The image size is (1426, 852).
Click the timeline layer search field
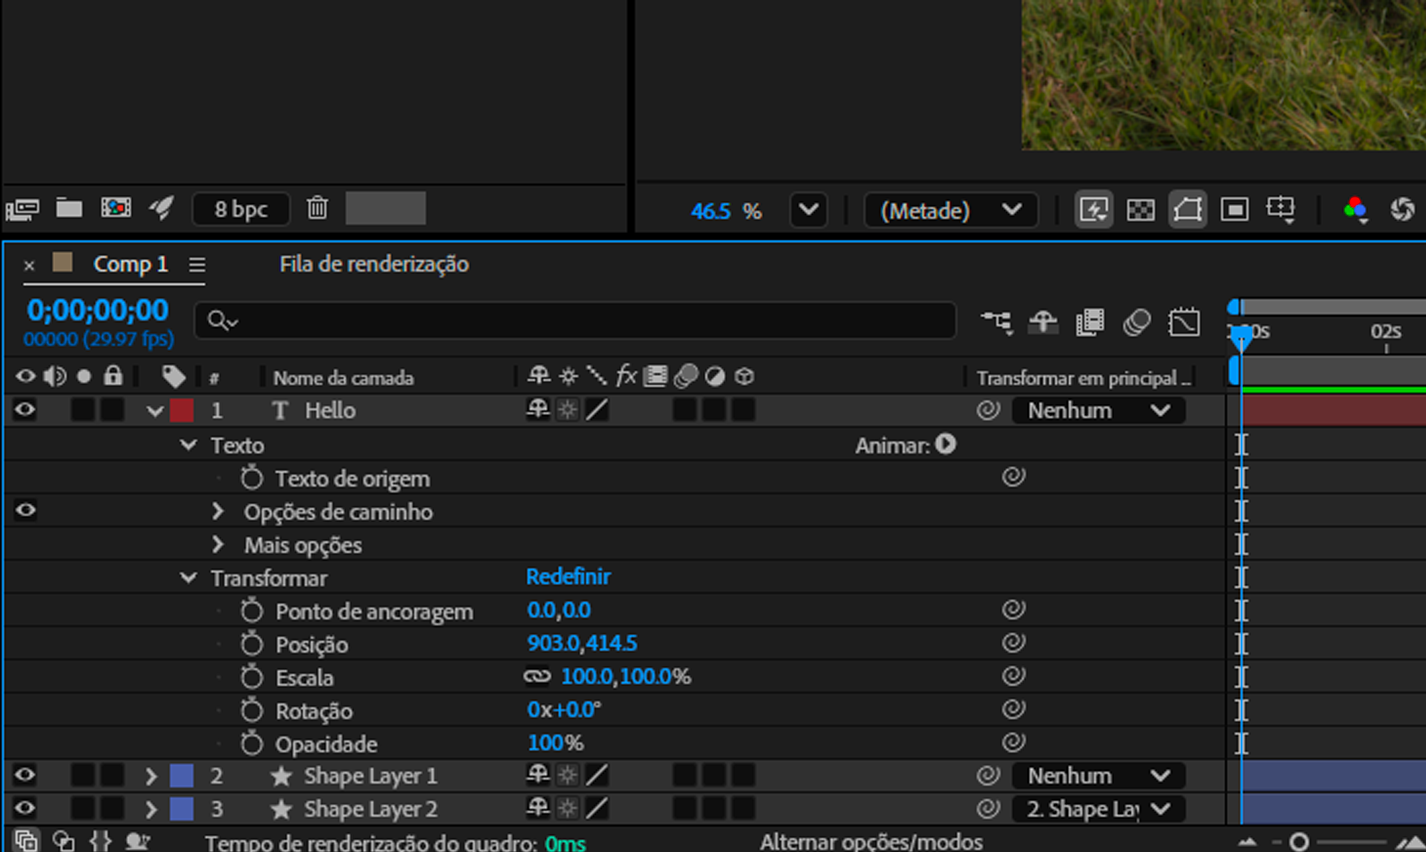[x=575, y=321]
